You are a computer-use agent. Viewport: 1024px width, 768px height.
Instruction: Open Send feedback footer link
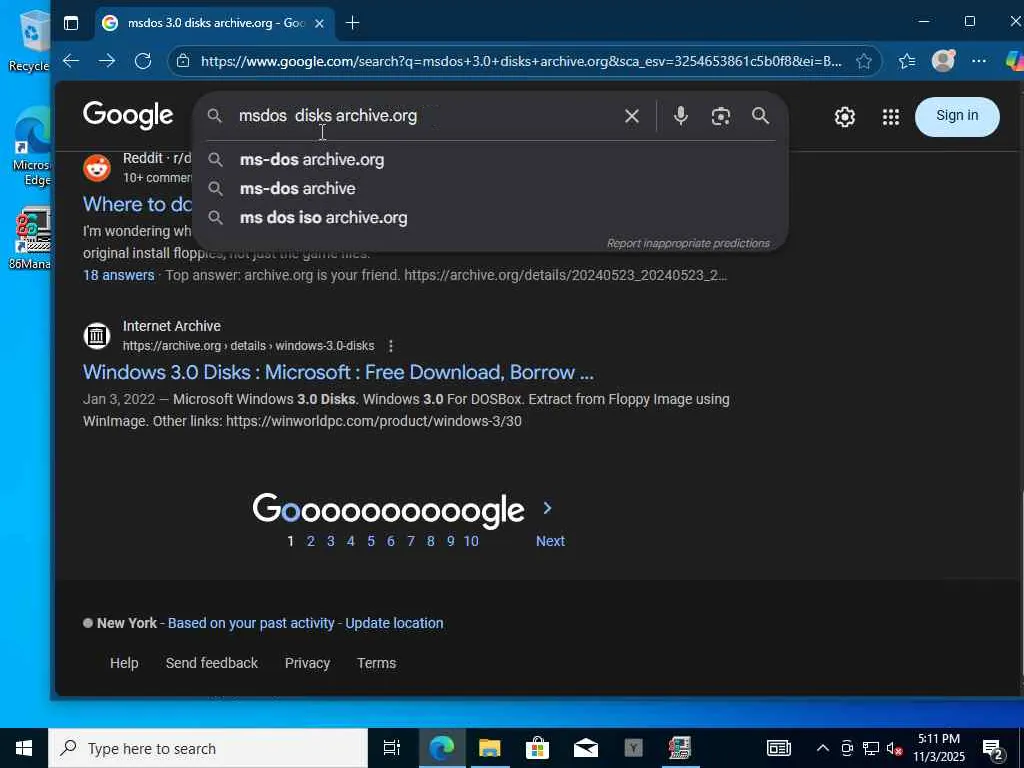click(x=212, y=663)
